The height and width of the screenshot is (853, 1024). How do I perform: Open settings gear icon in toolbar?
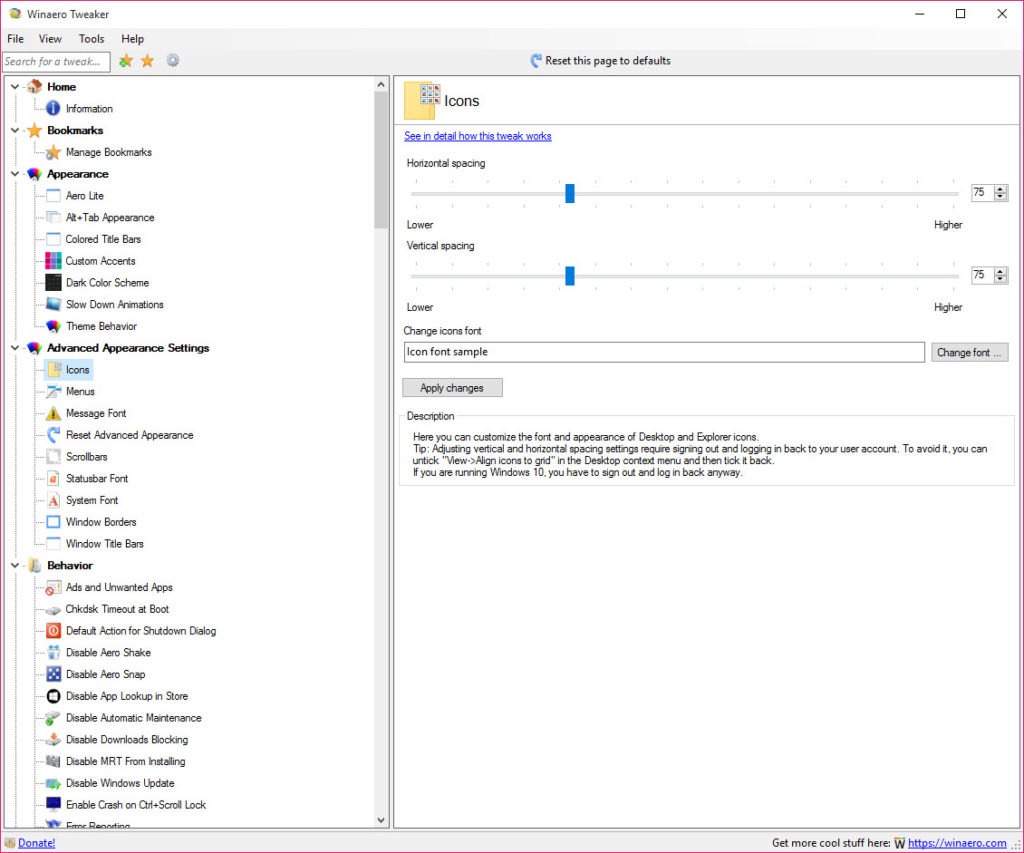172,61
